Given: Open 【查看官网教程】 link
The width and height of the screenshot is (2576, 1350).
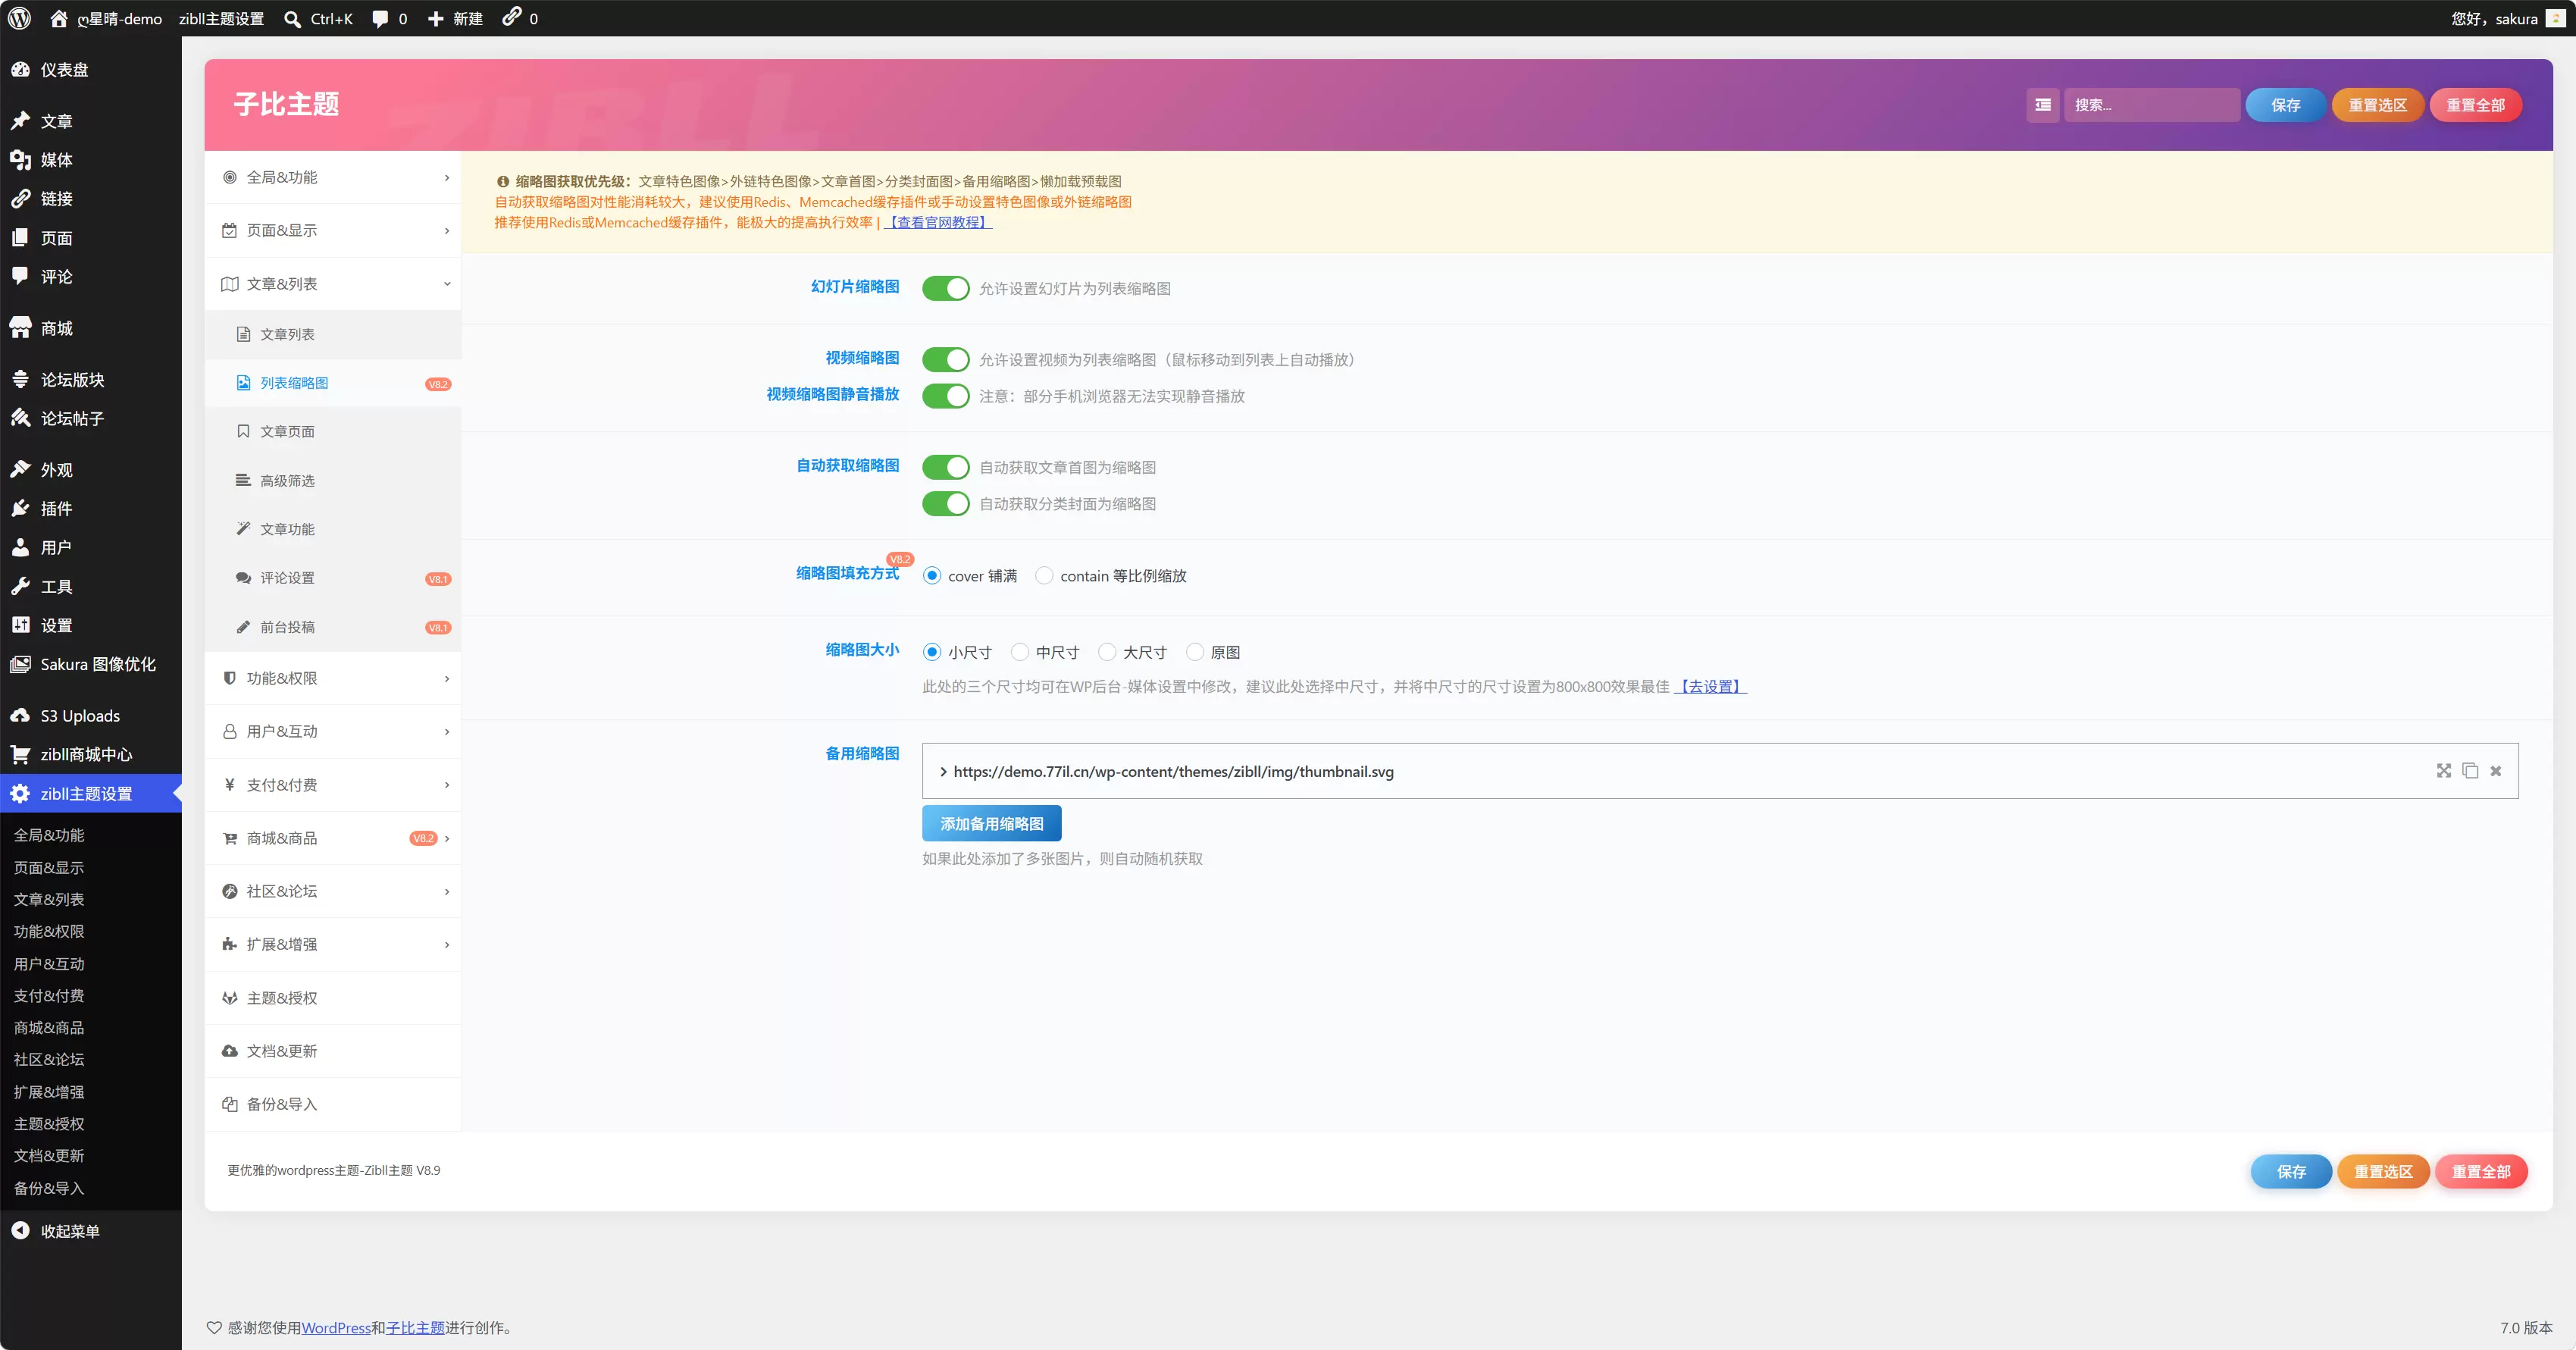Looking at the screenshot, I should click(938, 222).
